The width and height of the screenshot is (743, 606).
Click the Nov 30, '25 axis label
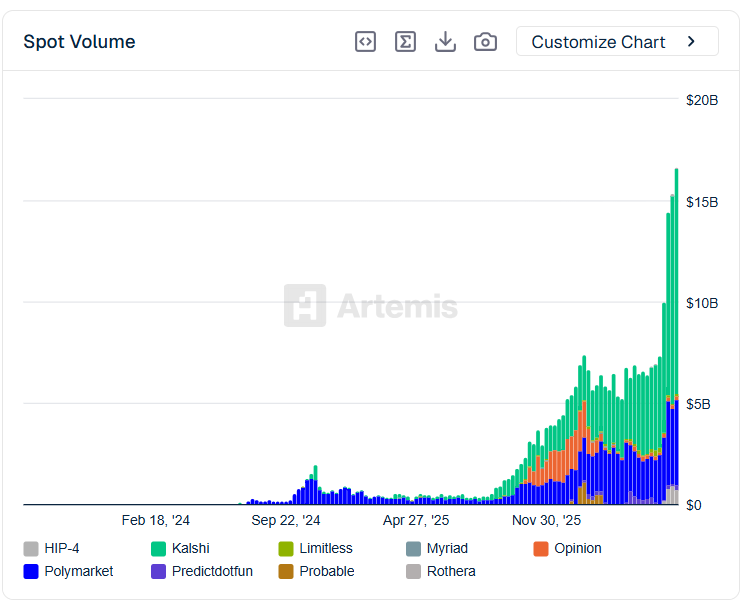546,520
